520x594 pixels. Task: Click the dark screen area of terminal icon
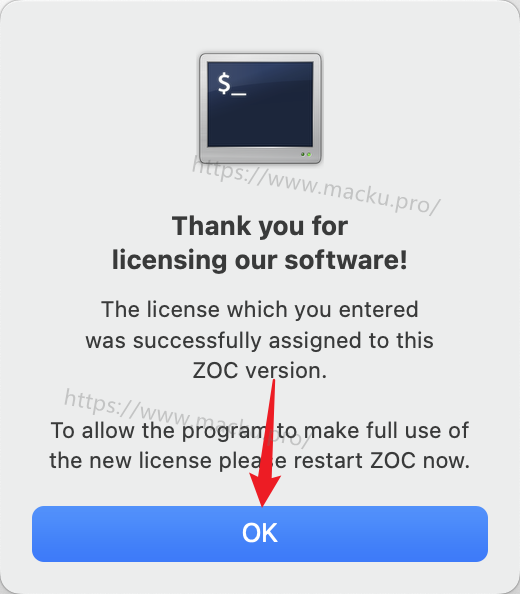(260, 104)
